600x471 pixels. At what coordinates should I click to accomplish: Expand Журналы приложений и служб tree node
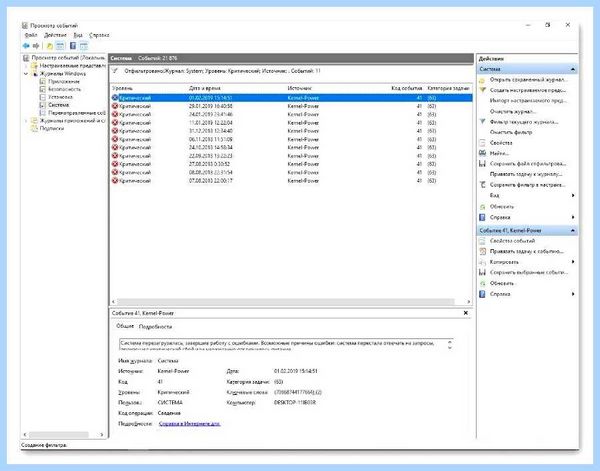point(26,121)
